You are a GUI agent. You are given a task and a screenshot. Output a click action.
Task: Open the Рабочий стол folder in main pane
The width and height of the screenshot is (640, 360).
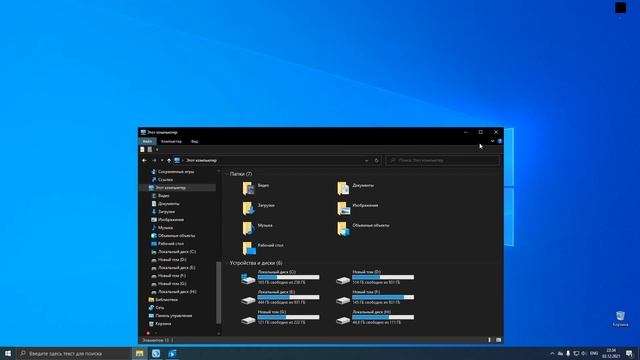click(x=263, y=248)
